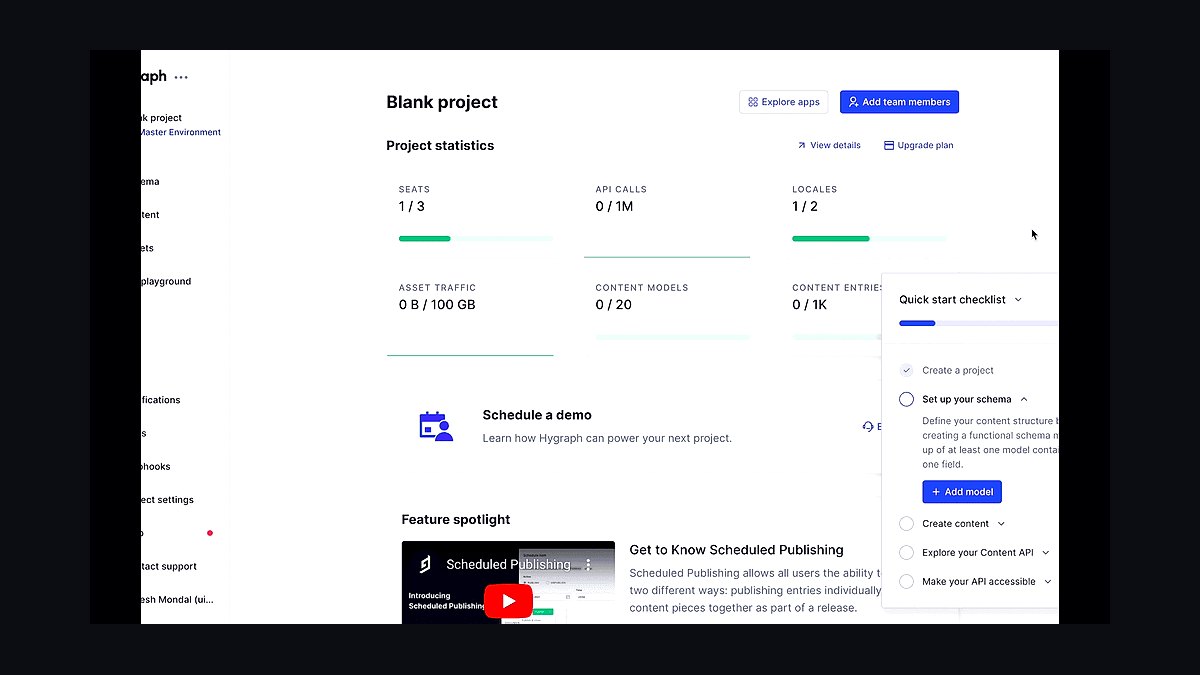Click the Add team members button
Viewport: 1200px width, 675px height.
[899, 102]
